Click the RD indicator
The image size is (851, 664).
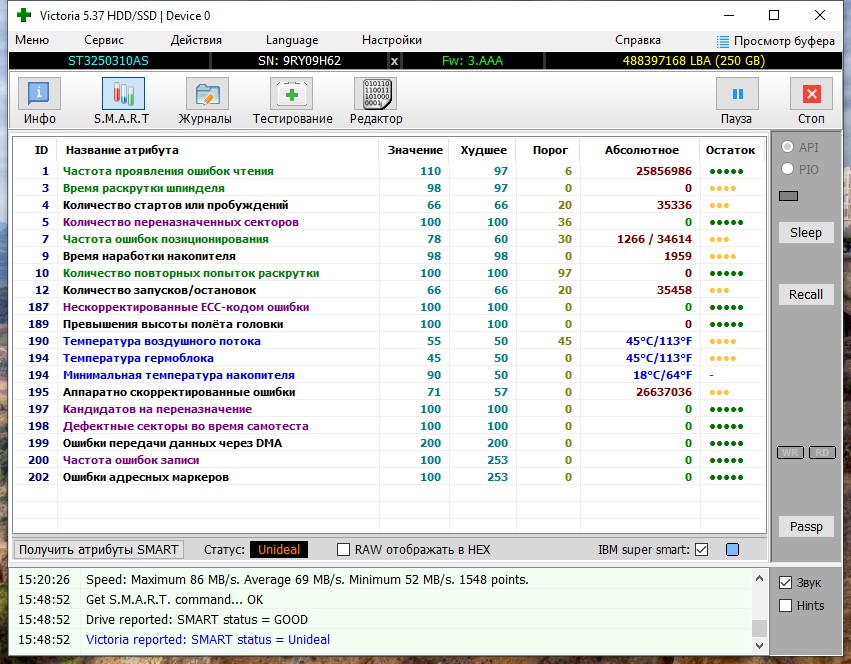point(822,452)
